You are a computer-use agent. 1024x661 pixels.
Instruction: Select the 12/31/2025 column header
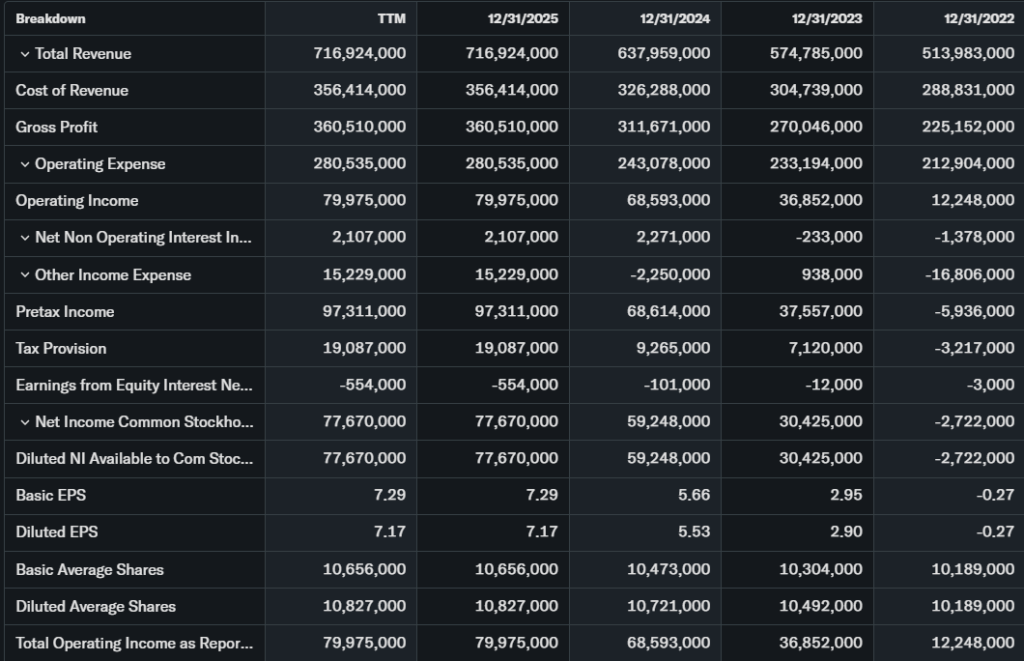tap(524, 18)
